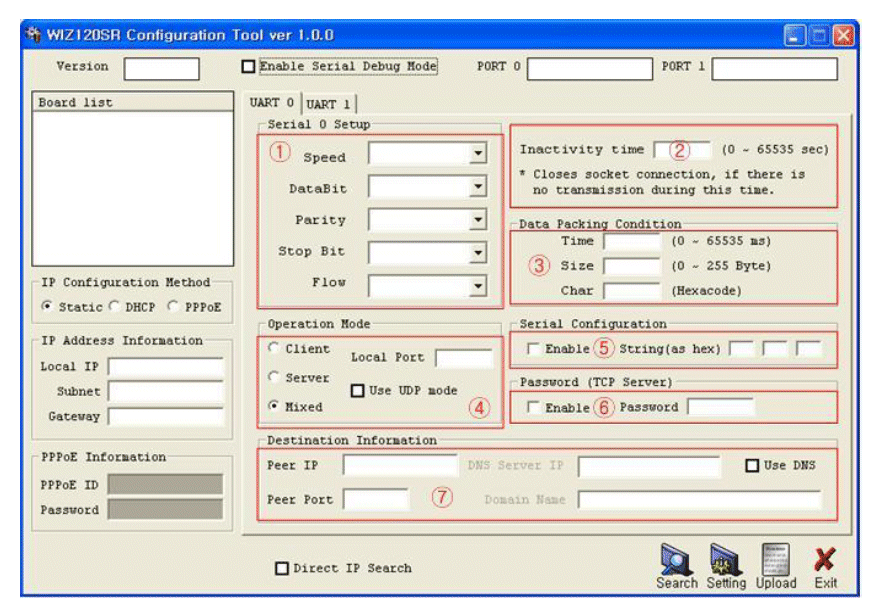Choose Mixed operation mode
The image size is (872, 602).
click(x=273, y=406)
